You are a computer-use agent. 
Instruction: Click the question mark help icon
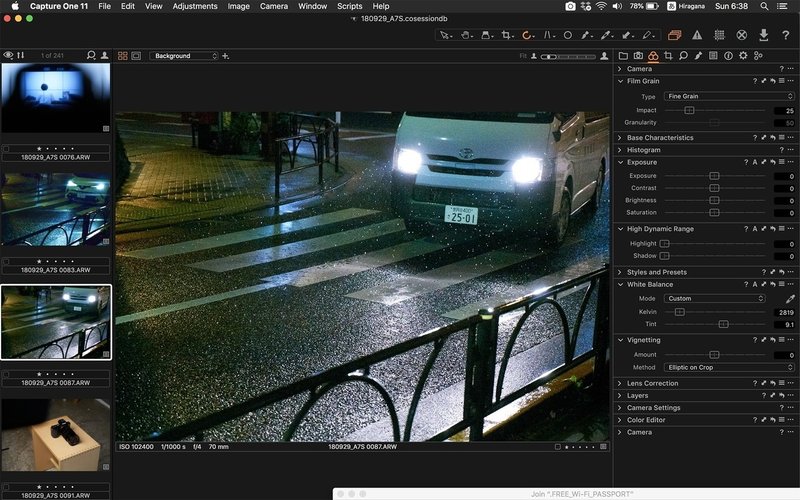click(786, 35)
